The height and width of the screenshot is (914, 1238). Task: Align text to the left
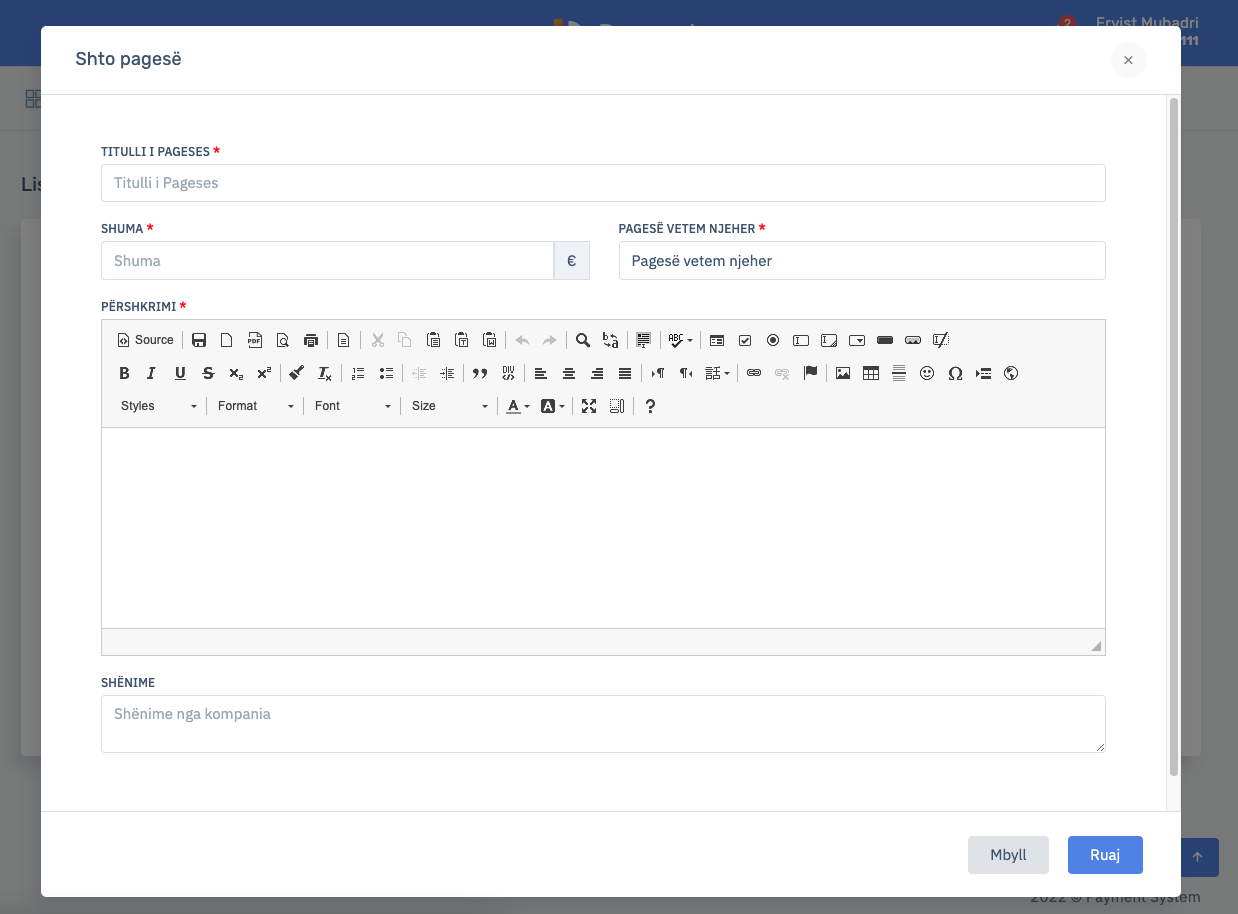coord(541,373)
